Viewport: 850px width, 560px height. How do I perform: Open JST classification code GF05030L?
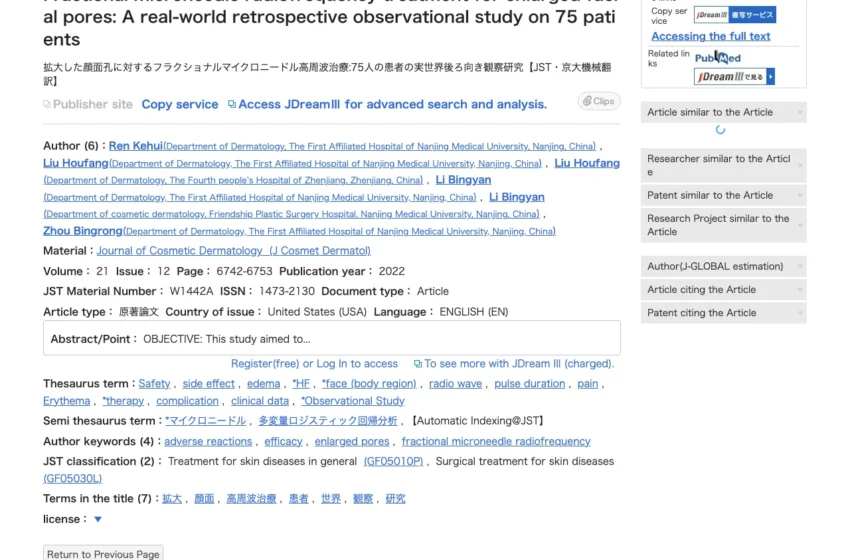click(x=73, y=479)
